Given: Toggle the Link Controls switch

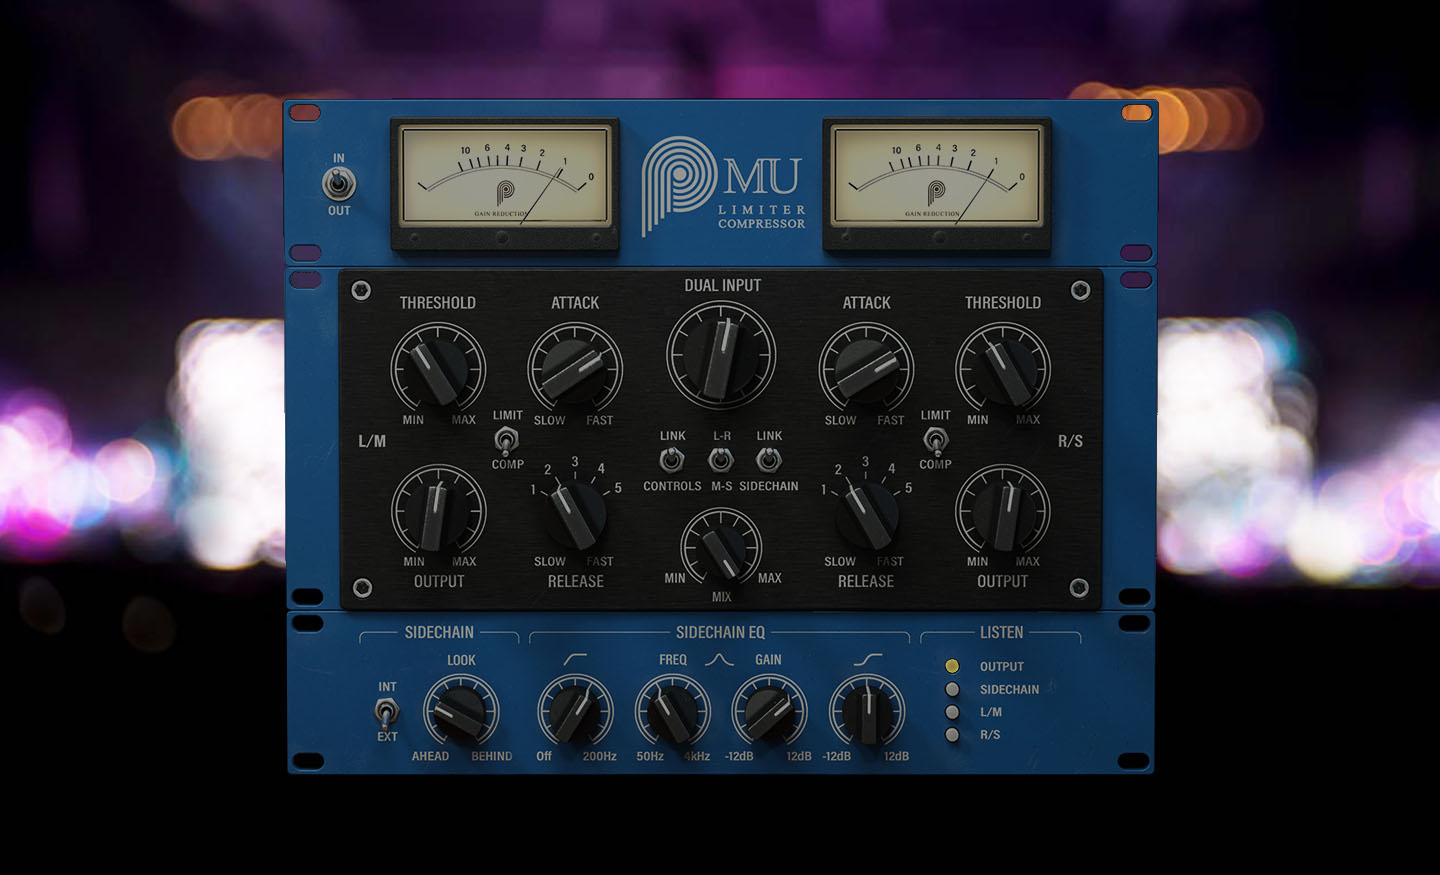Looking at the screenshot, I should click(672, 460).
